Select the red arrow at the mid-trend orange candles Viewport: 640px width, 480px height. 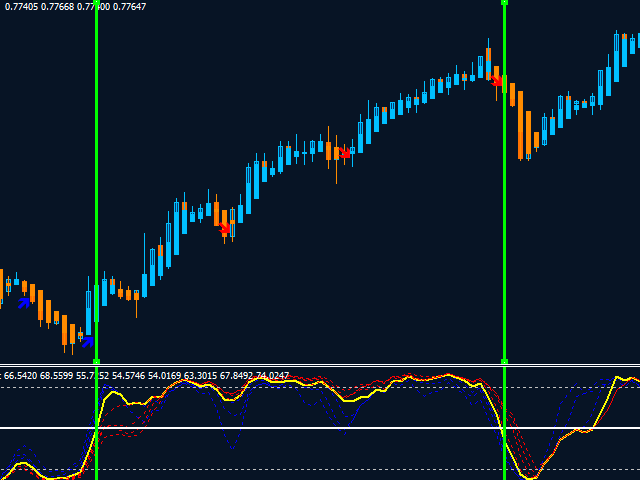tap(345, 152)
